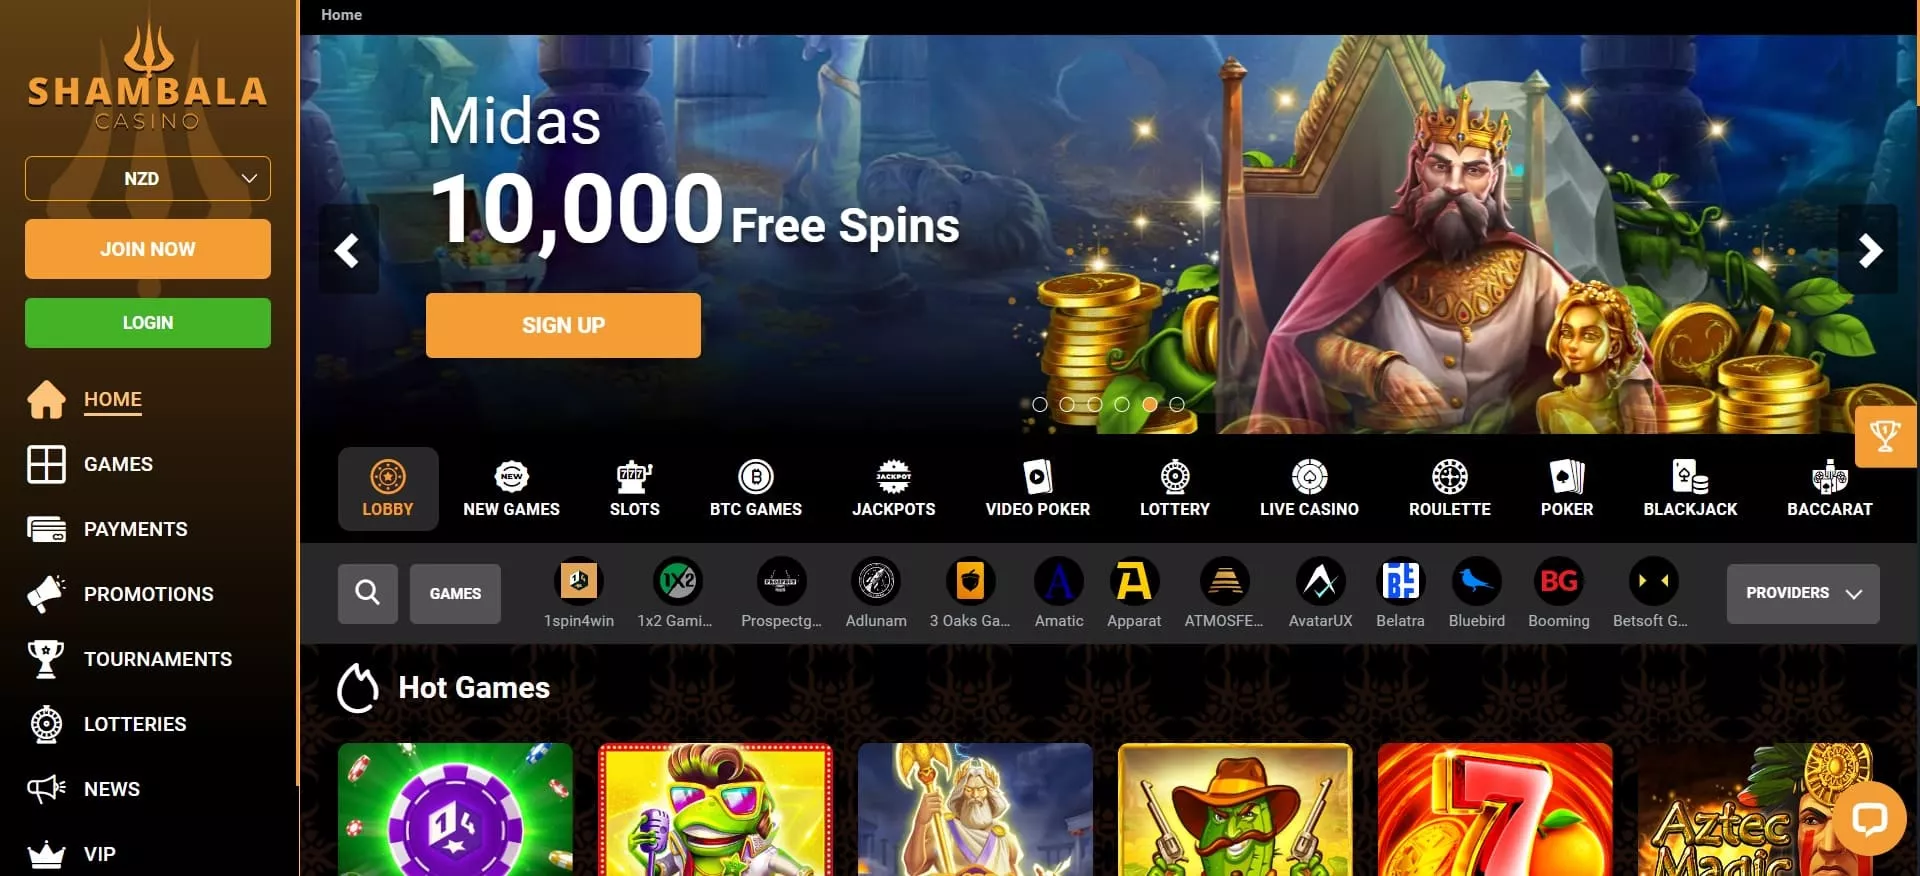Open the BTC Games category icon

pos(756,477)
